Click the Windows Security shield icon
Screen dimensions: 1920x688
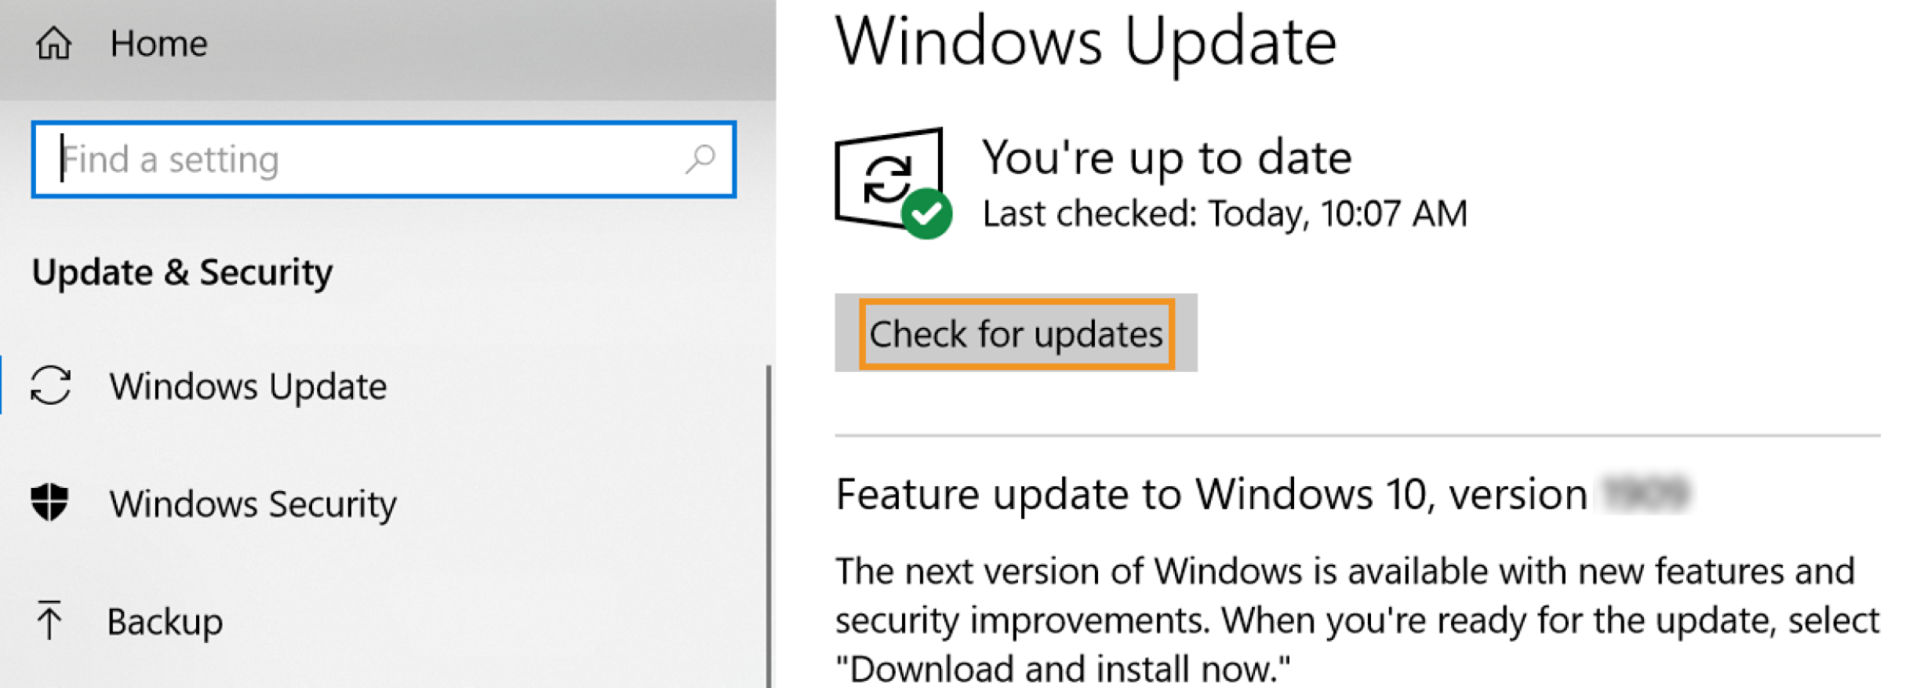click(x=50, y=502)
